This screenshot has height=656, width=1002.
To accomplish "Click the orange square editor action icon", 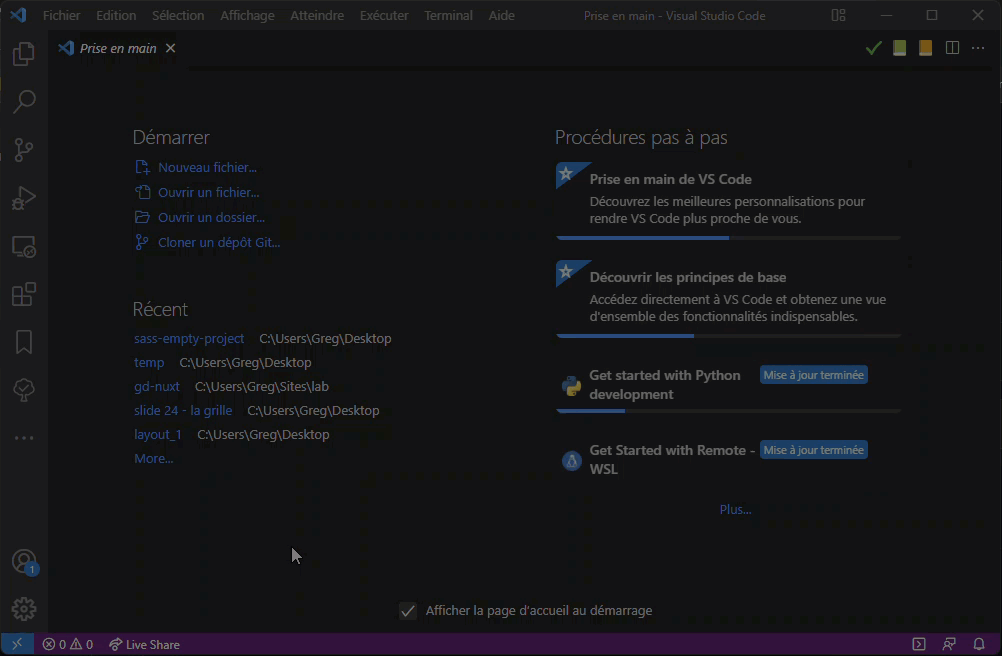I will pyautogui.click(x=925, y=48).
